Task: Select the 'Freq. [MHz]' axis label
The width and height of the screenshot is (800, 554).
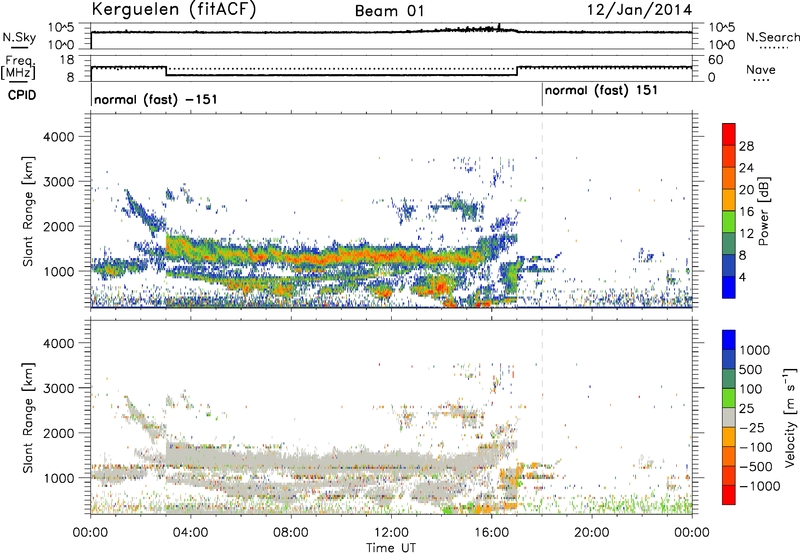Action: (x=18, y=68)
